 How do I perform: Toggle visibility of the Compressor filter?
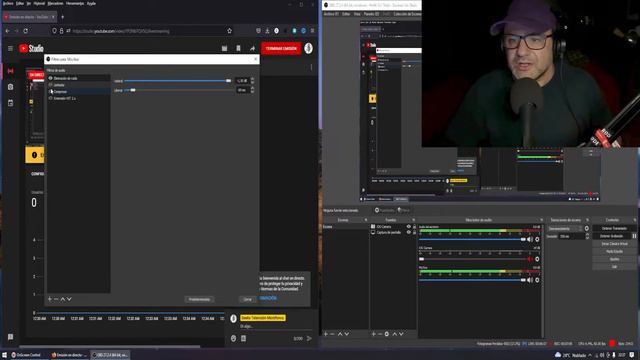tap(51, 91)
